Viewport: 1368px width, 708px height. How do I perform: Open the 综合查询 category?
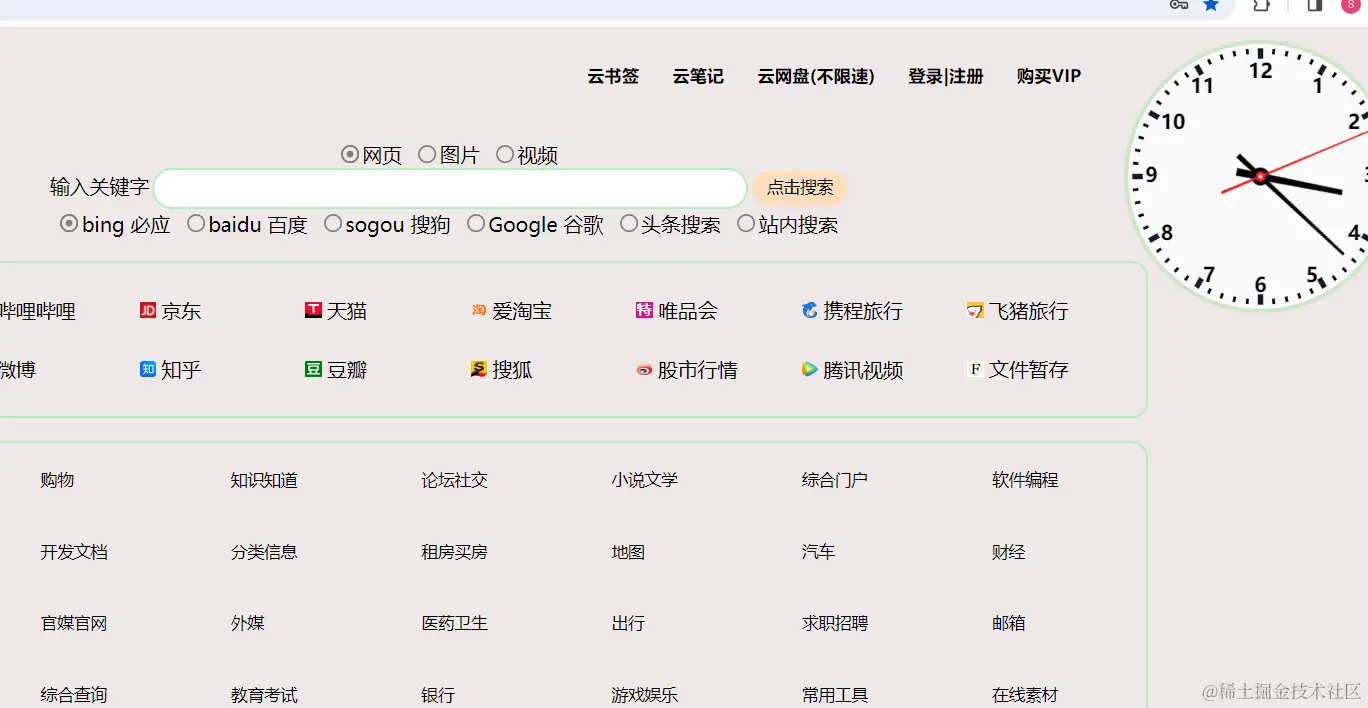pos(74,695)
